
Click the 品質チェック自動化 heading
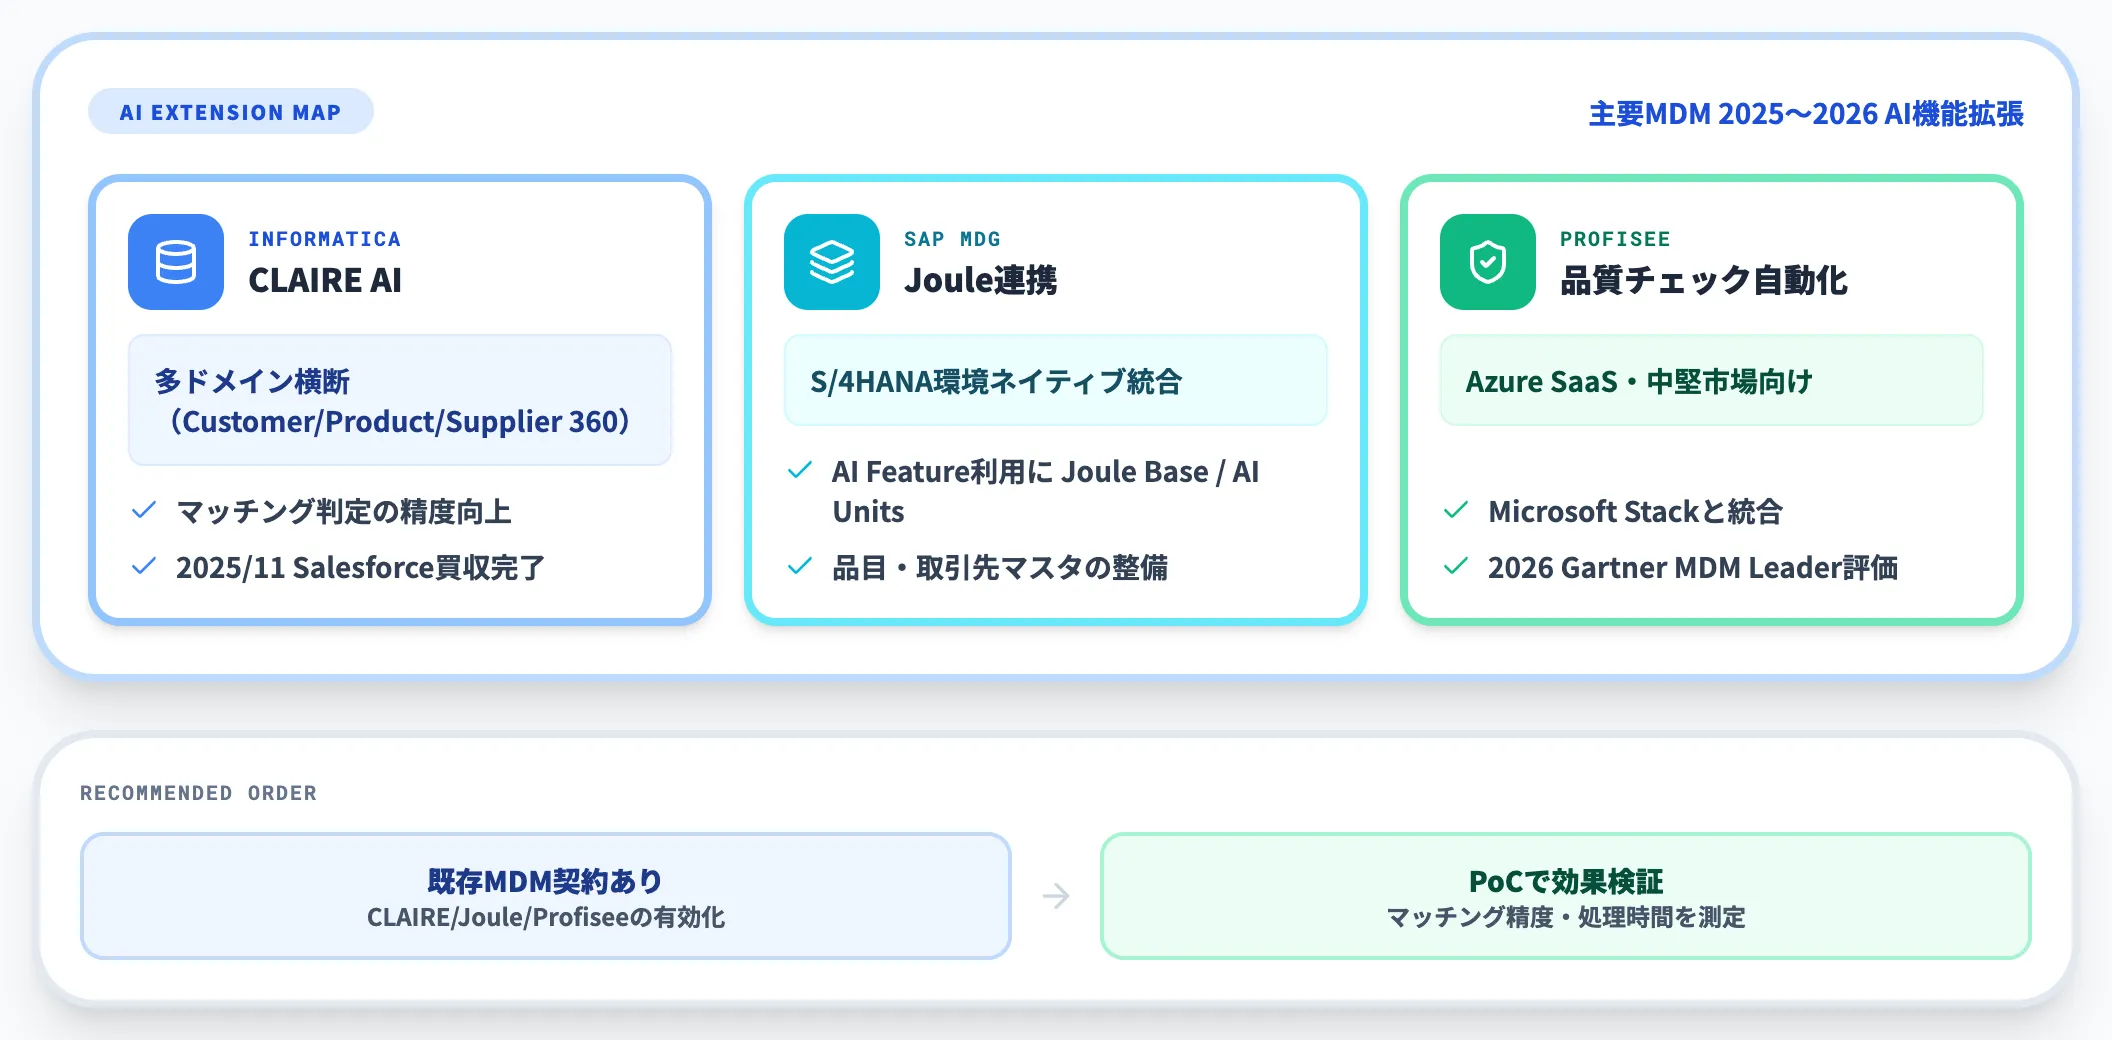(1704, 281)
